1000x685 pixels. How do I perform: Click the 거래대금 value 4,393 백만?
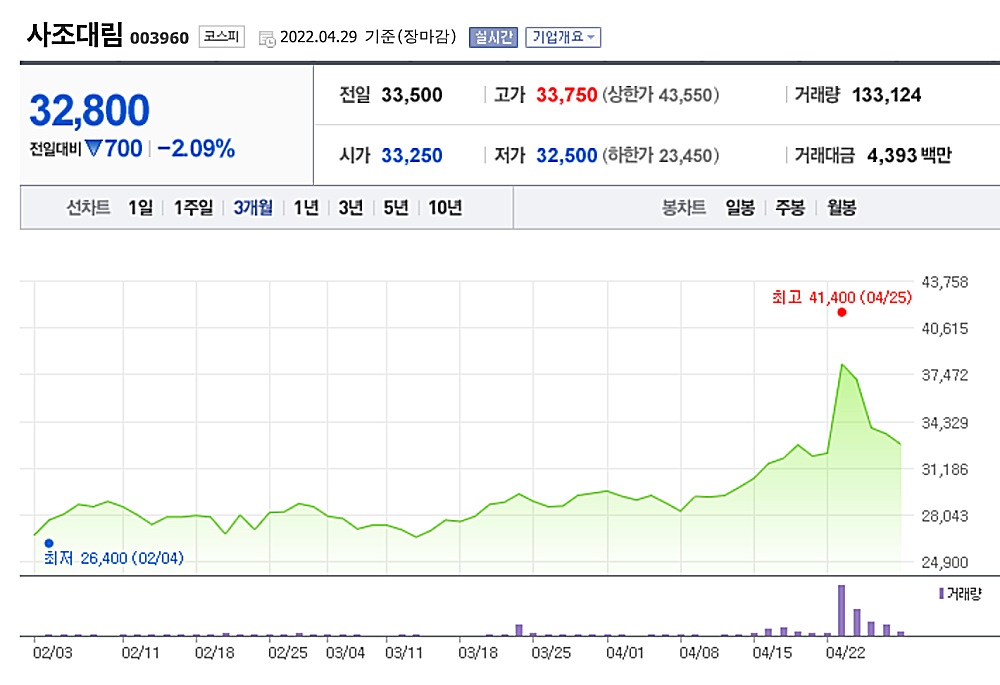pos(909,155)
